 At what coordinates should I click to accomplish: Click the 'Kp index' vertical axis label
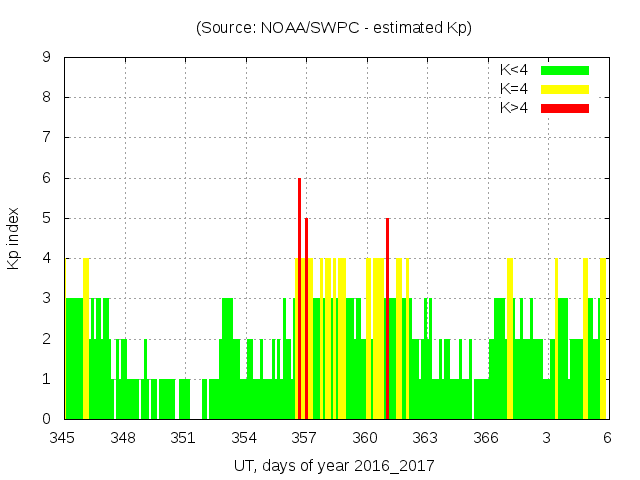pos(14,238)
